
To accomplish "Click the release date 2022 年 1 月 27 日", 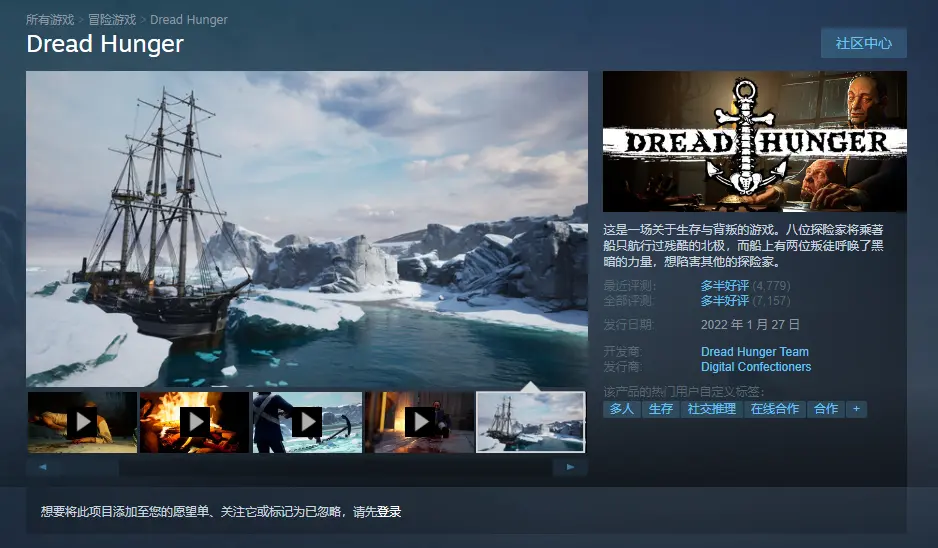I will click(x=750, y=325).
